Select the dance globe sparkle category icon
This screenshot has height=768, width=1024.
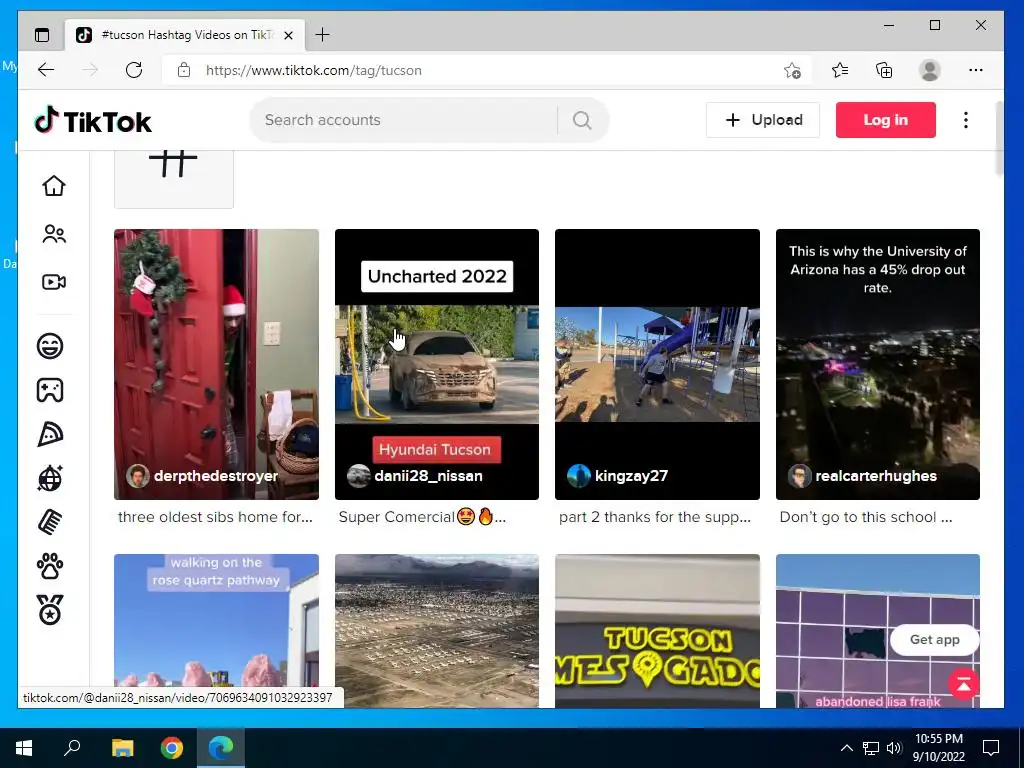tap(50, 478)
